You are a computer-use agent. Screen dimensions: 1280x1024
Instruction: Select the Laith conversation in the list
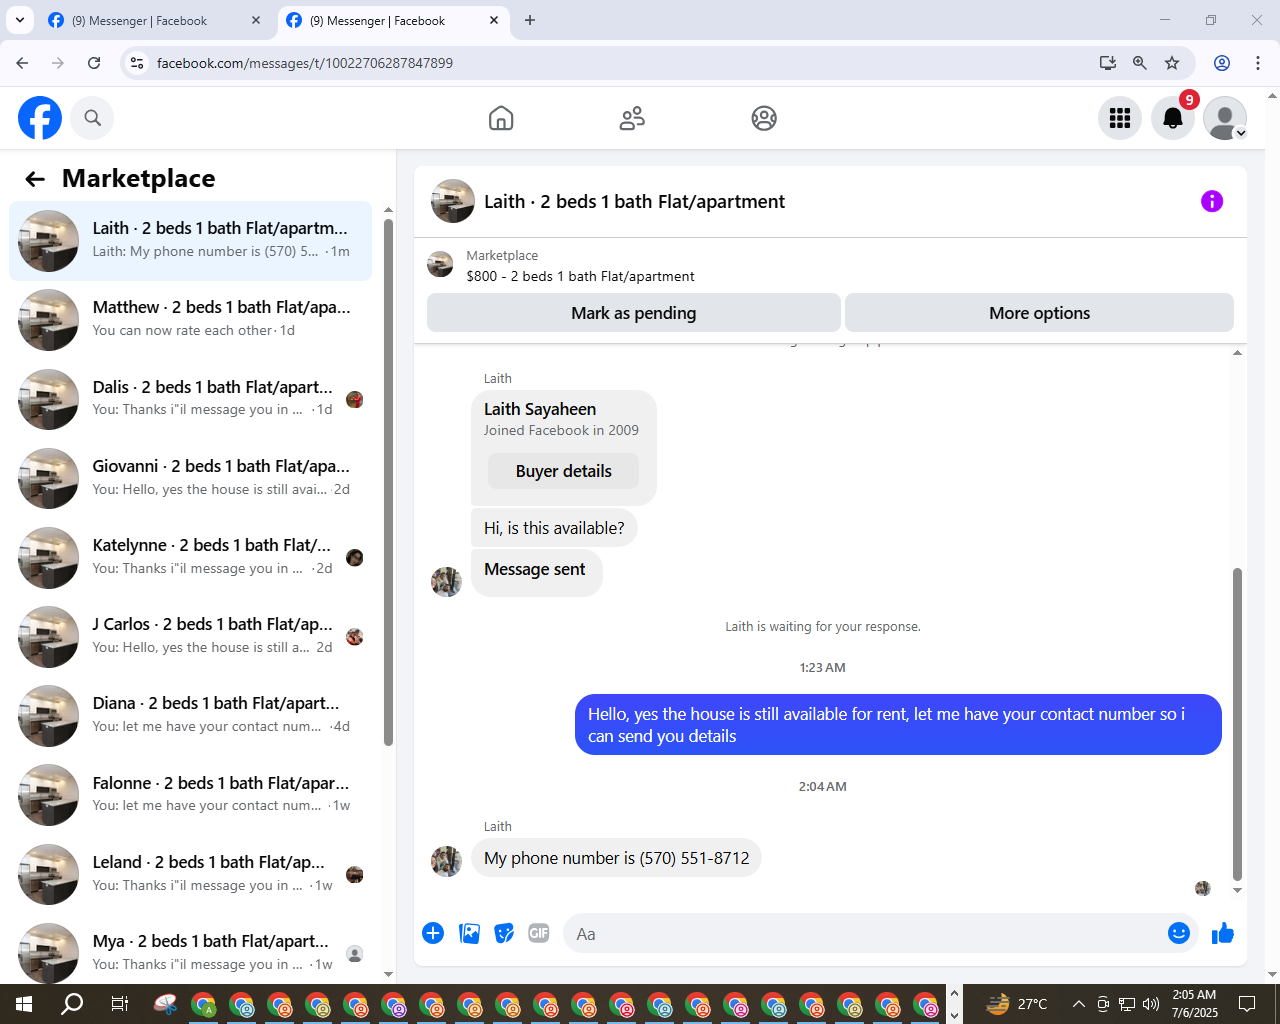pyautogui.click(x=190, y=241)
